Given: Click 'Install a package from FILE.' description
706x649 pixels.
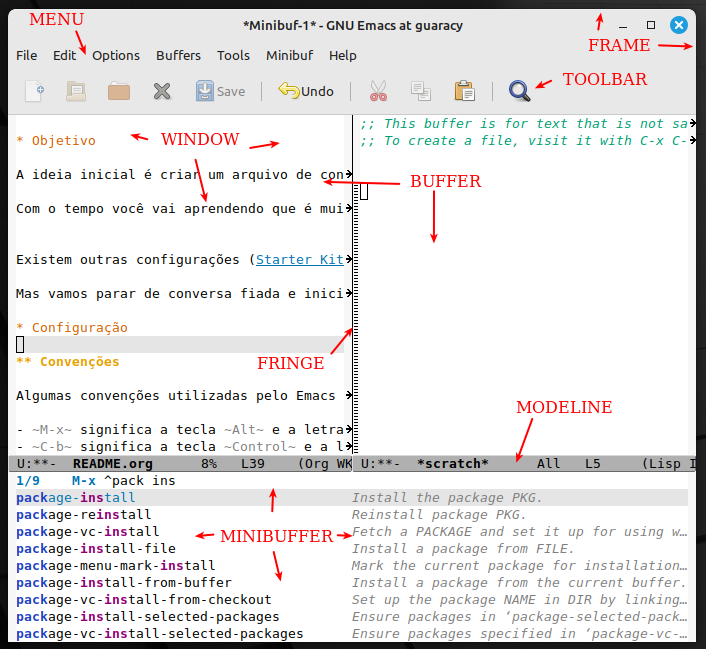Looking at the screenshot, I should coord(463,549).
